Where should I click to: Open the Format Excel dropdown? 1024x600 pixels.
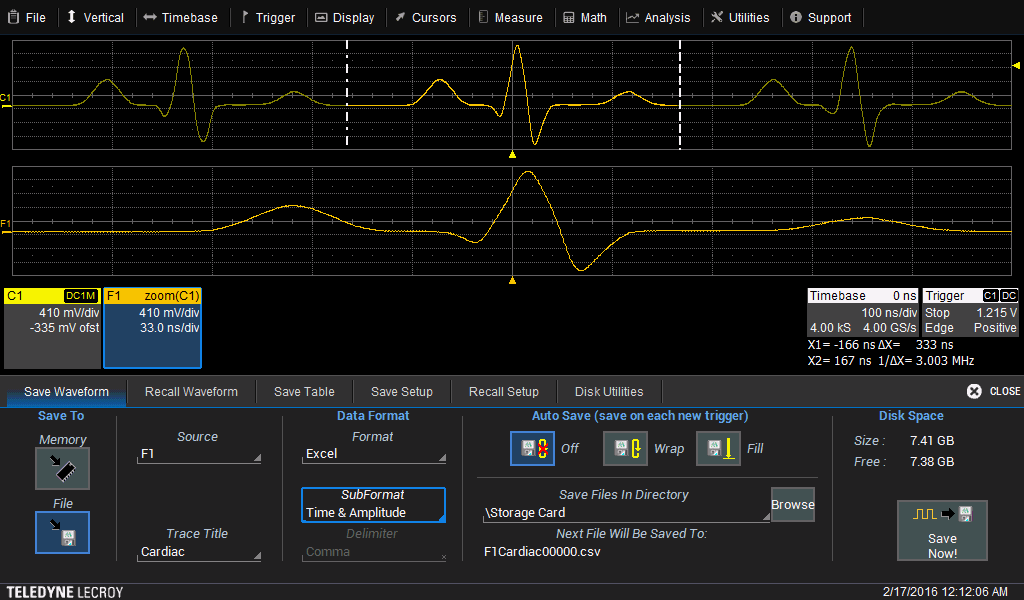click(373, 454)
